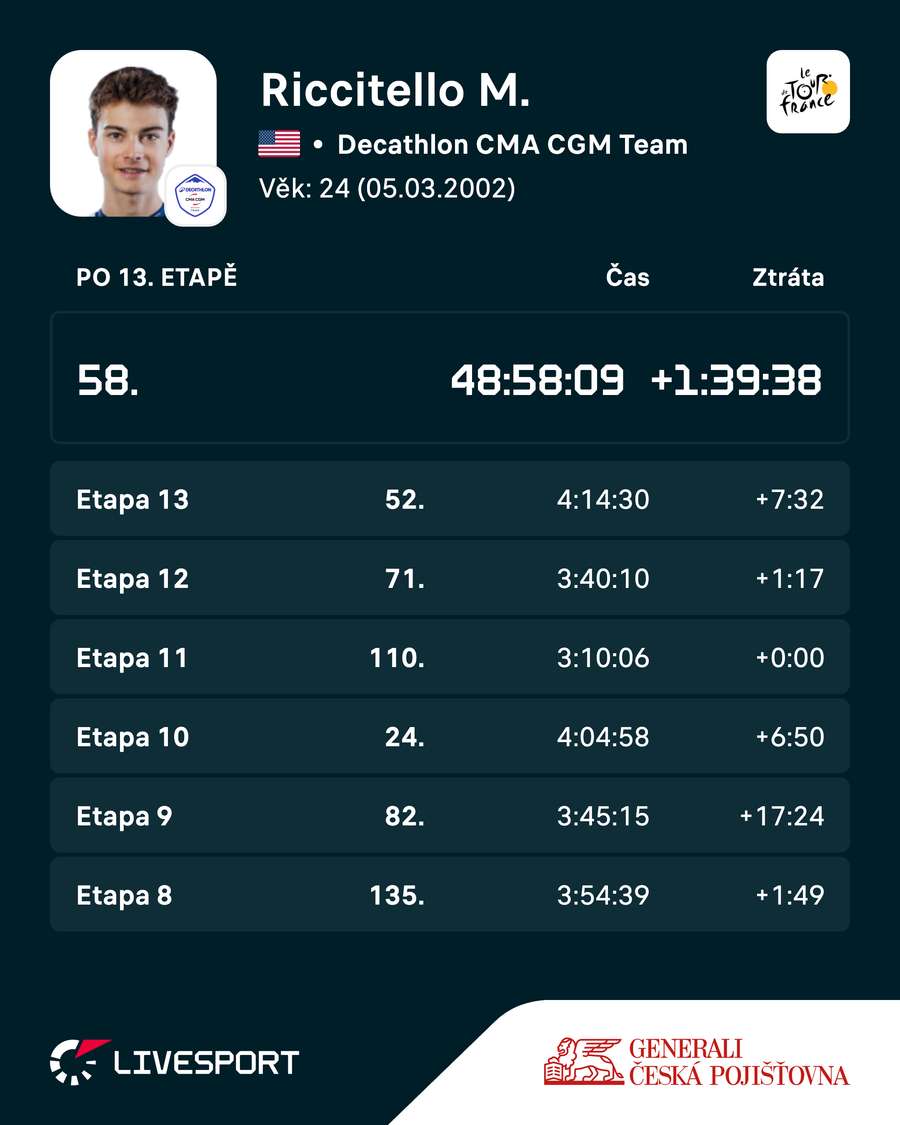Select the Etapa 10 row

(x=450, y=737)
